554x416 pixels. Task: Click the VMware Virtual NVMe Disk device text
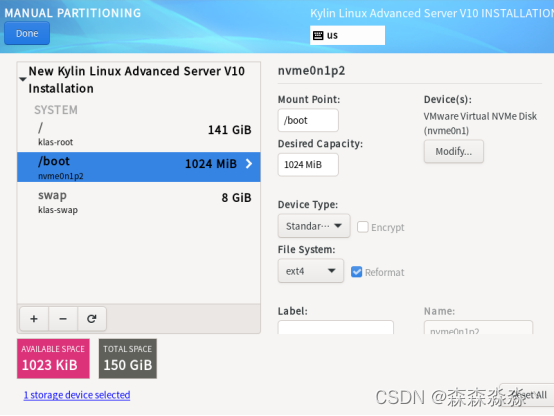(x=480, y=123)
